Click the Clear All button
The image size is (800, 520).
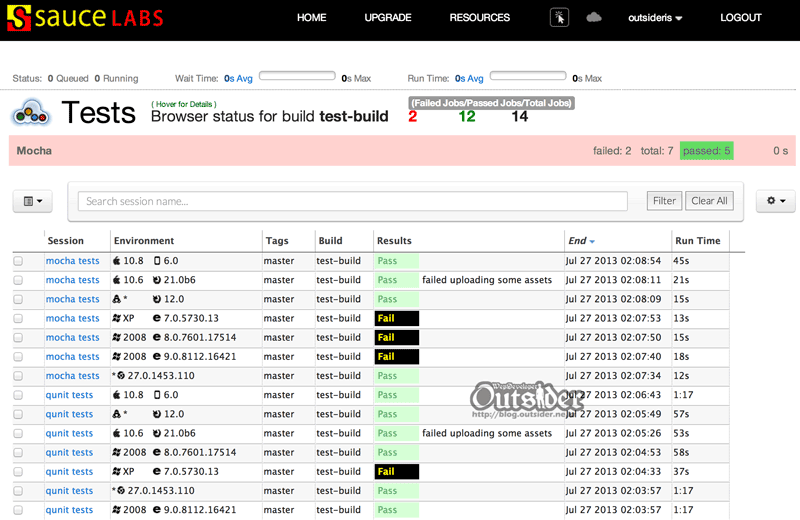709,201
